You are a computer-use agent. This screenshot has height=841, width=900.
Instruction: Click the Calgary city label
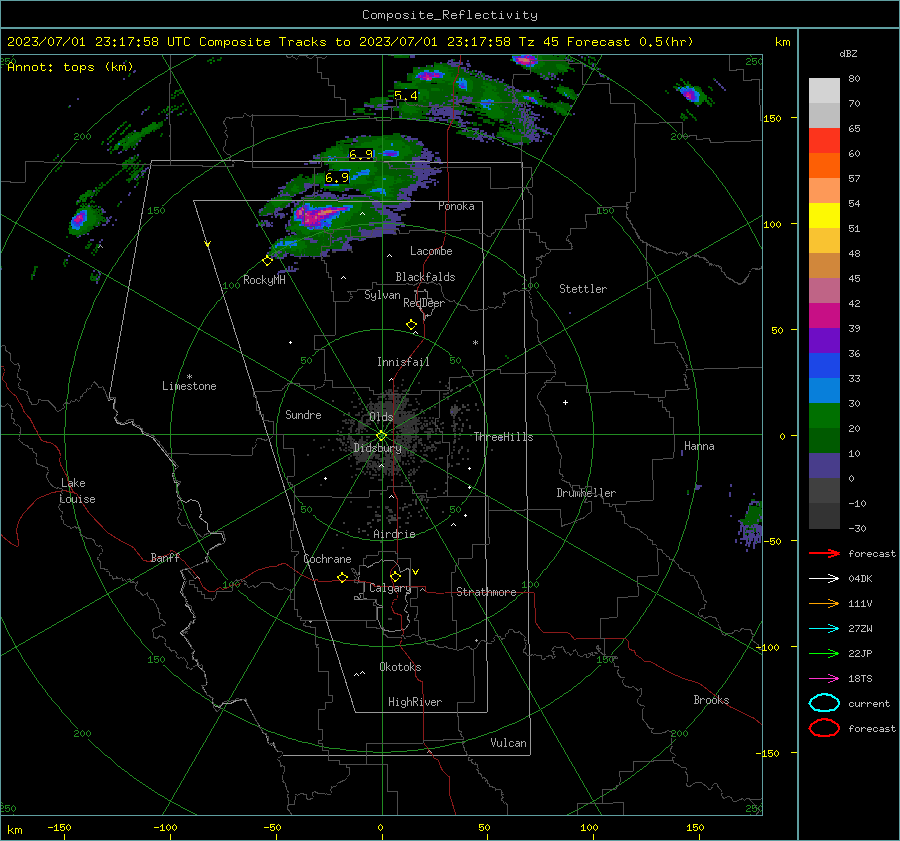(x=390, y=588)
